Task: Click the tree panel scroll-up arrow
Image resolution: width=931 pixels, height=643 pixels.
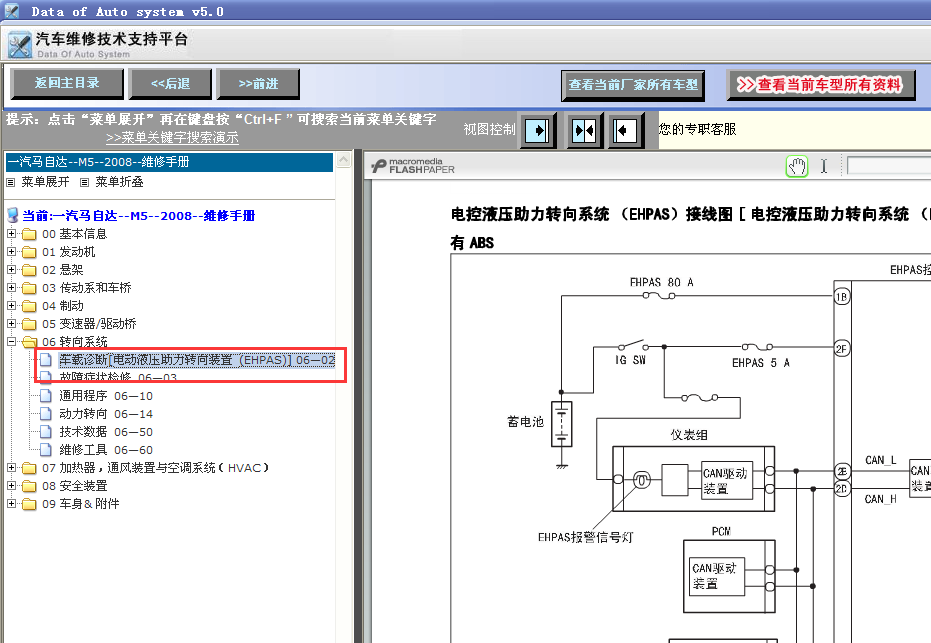Action: (x=344, y=160)
